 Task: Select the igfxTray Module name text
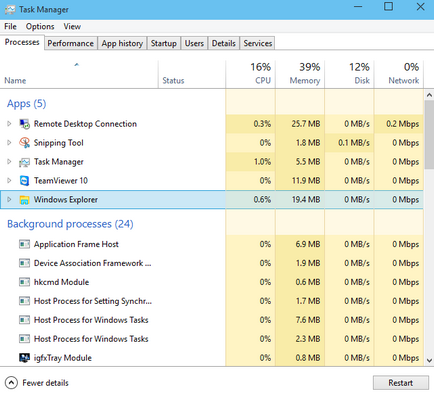tap(63, 358)
